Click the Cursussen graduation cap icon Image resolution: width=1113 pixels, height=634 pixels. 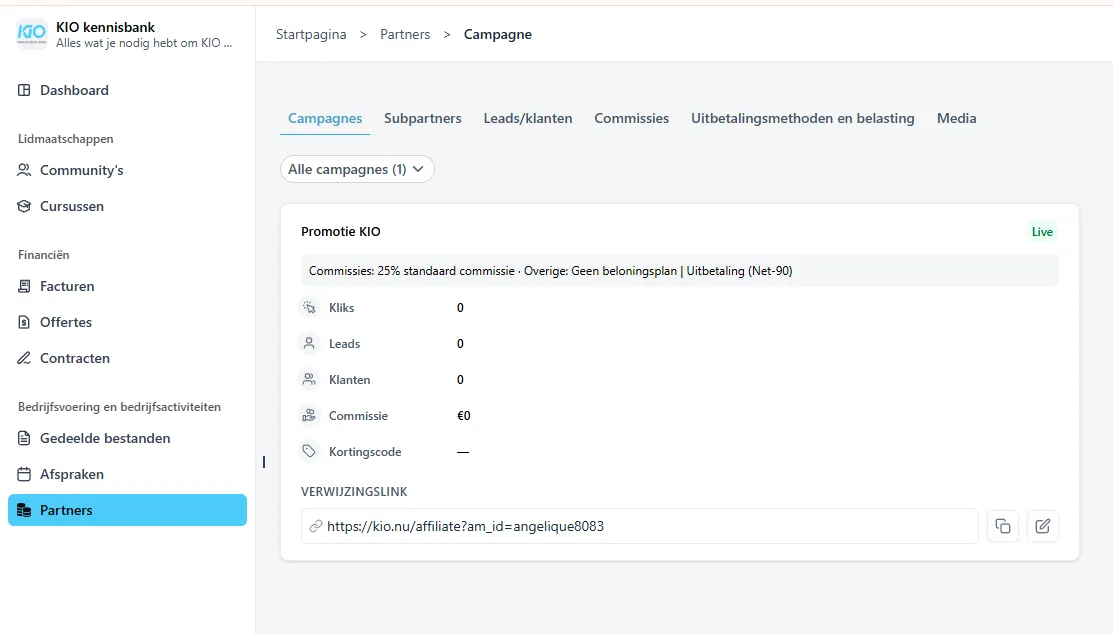(x=24, y=207)
